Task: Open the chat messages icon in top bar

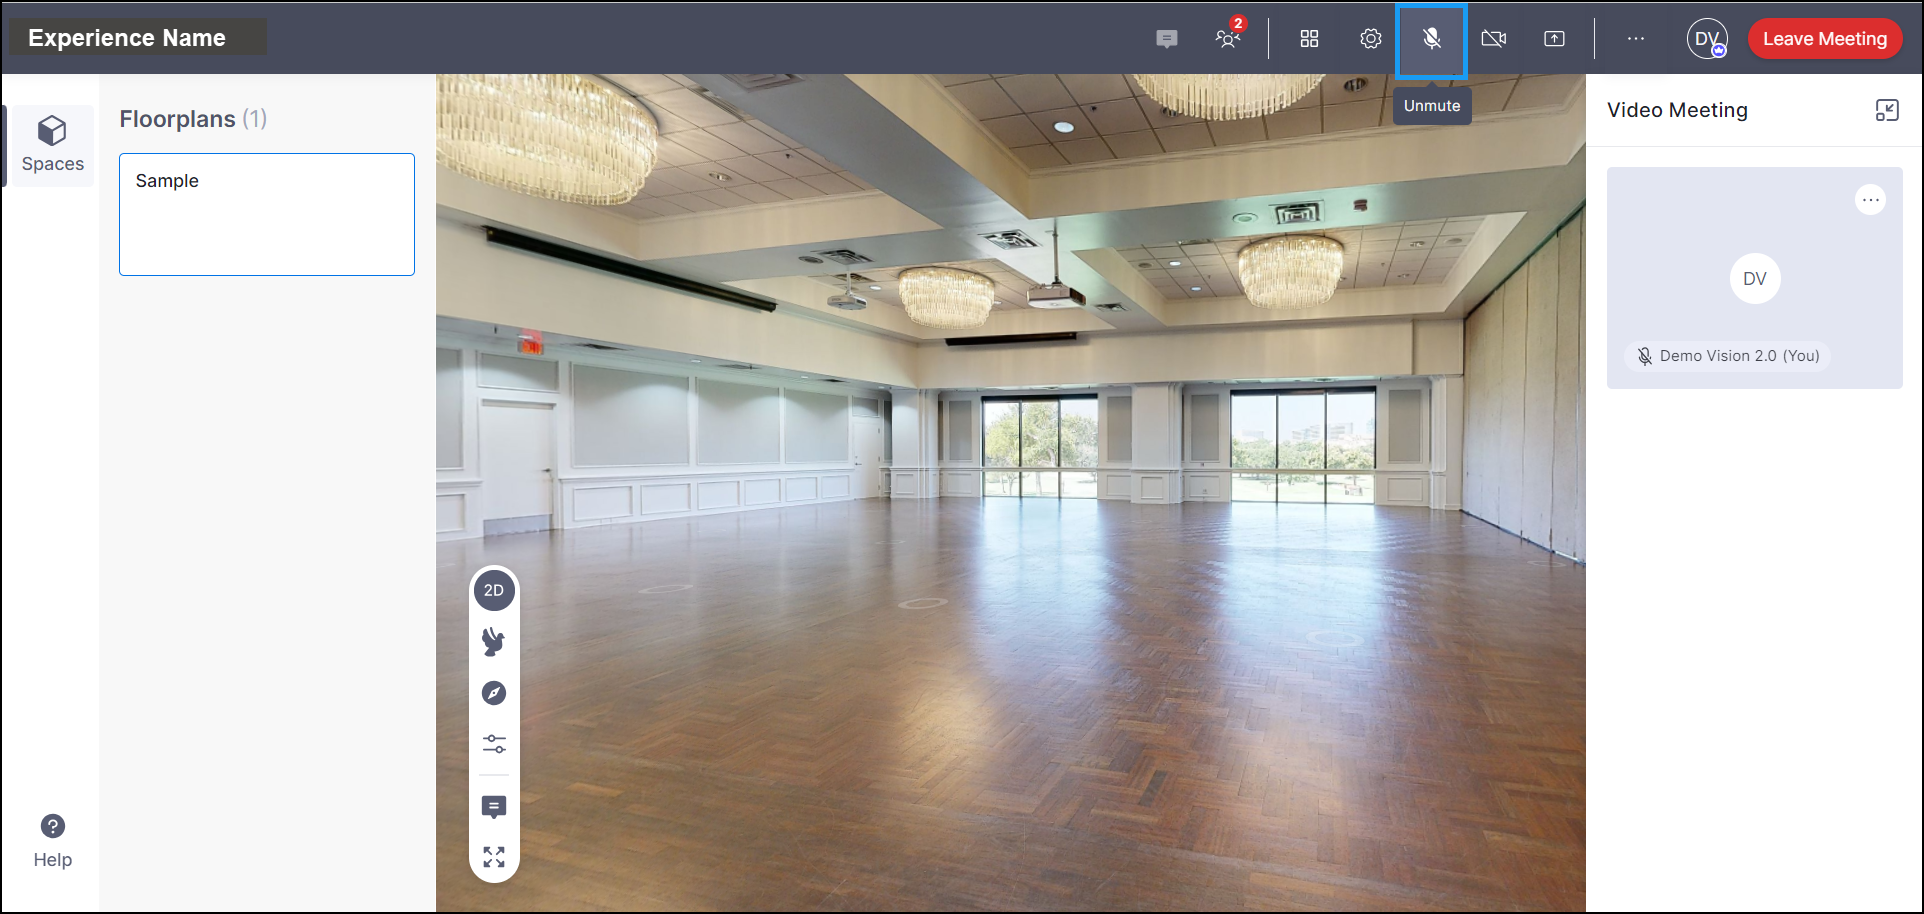Action: (1166, 39)
